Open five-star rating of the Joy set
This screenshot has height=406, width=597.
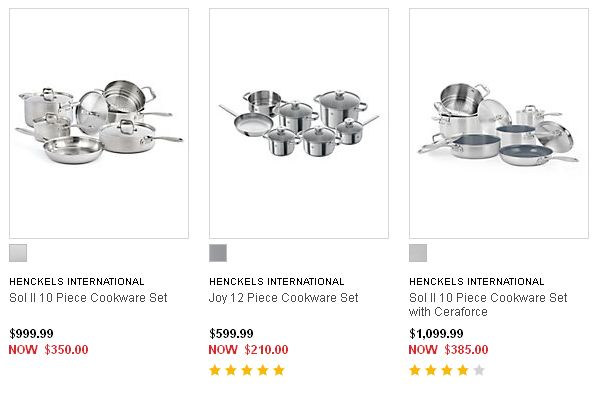point(247,370)
